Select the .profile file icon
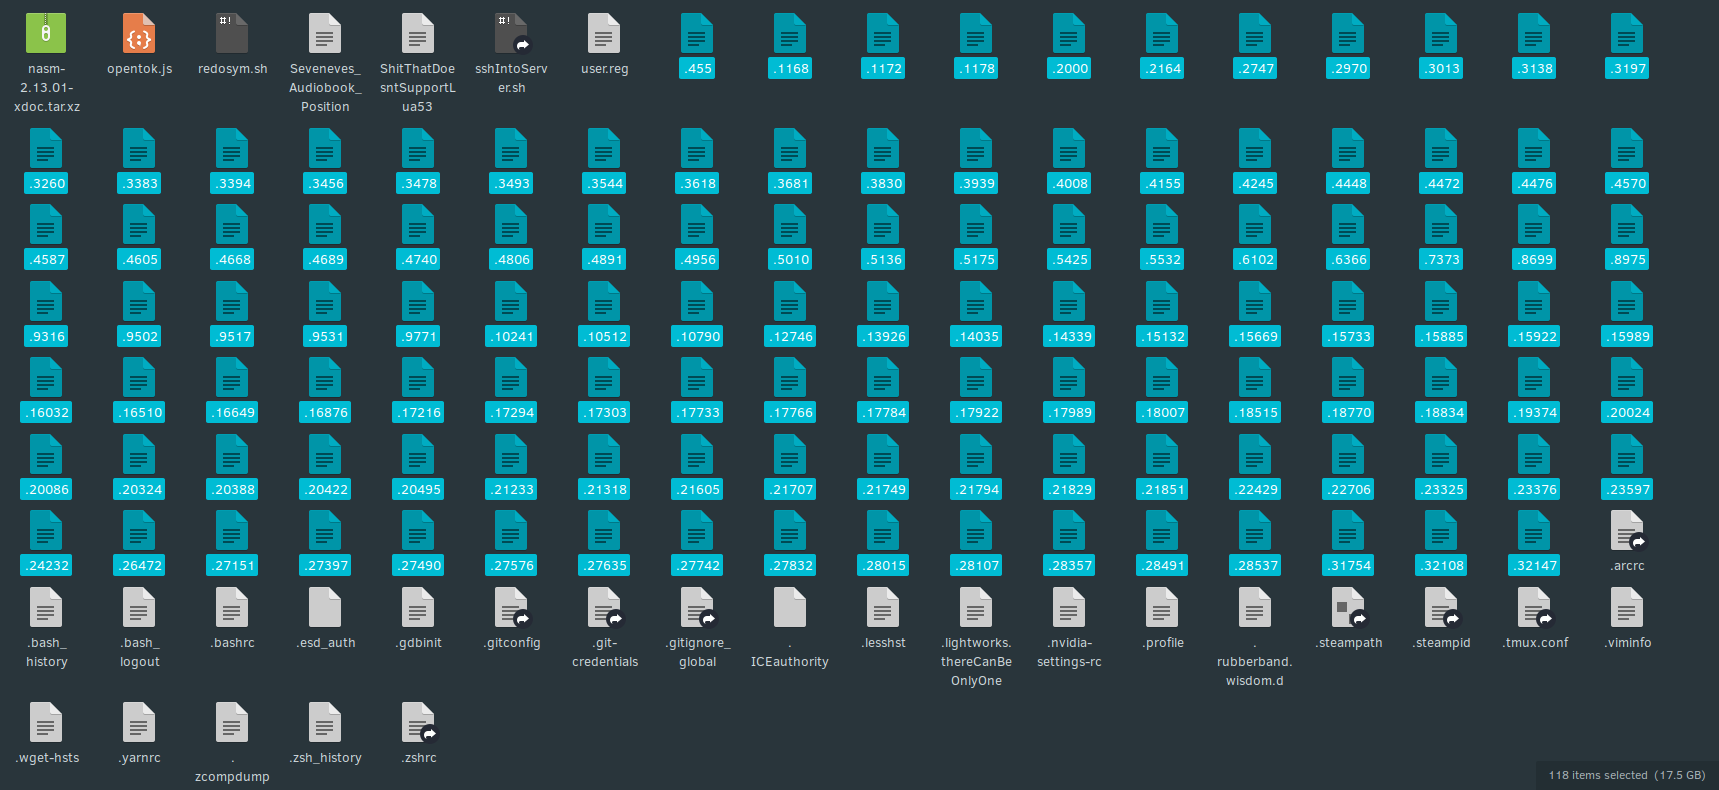1719x790 pixels. pyautogui.click(x=1162, y=607)
